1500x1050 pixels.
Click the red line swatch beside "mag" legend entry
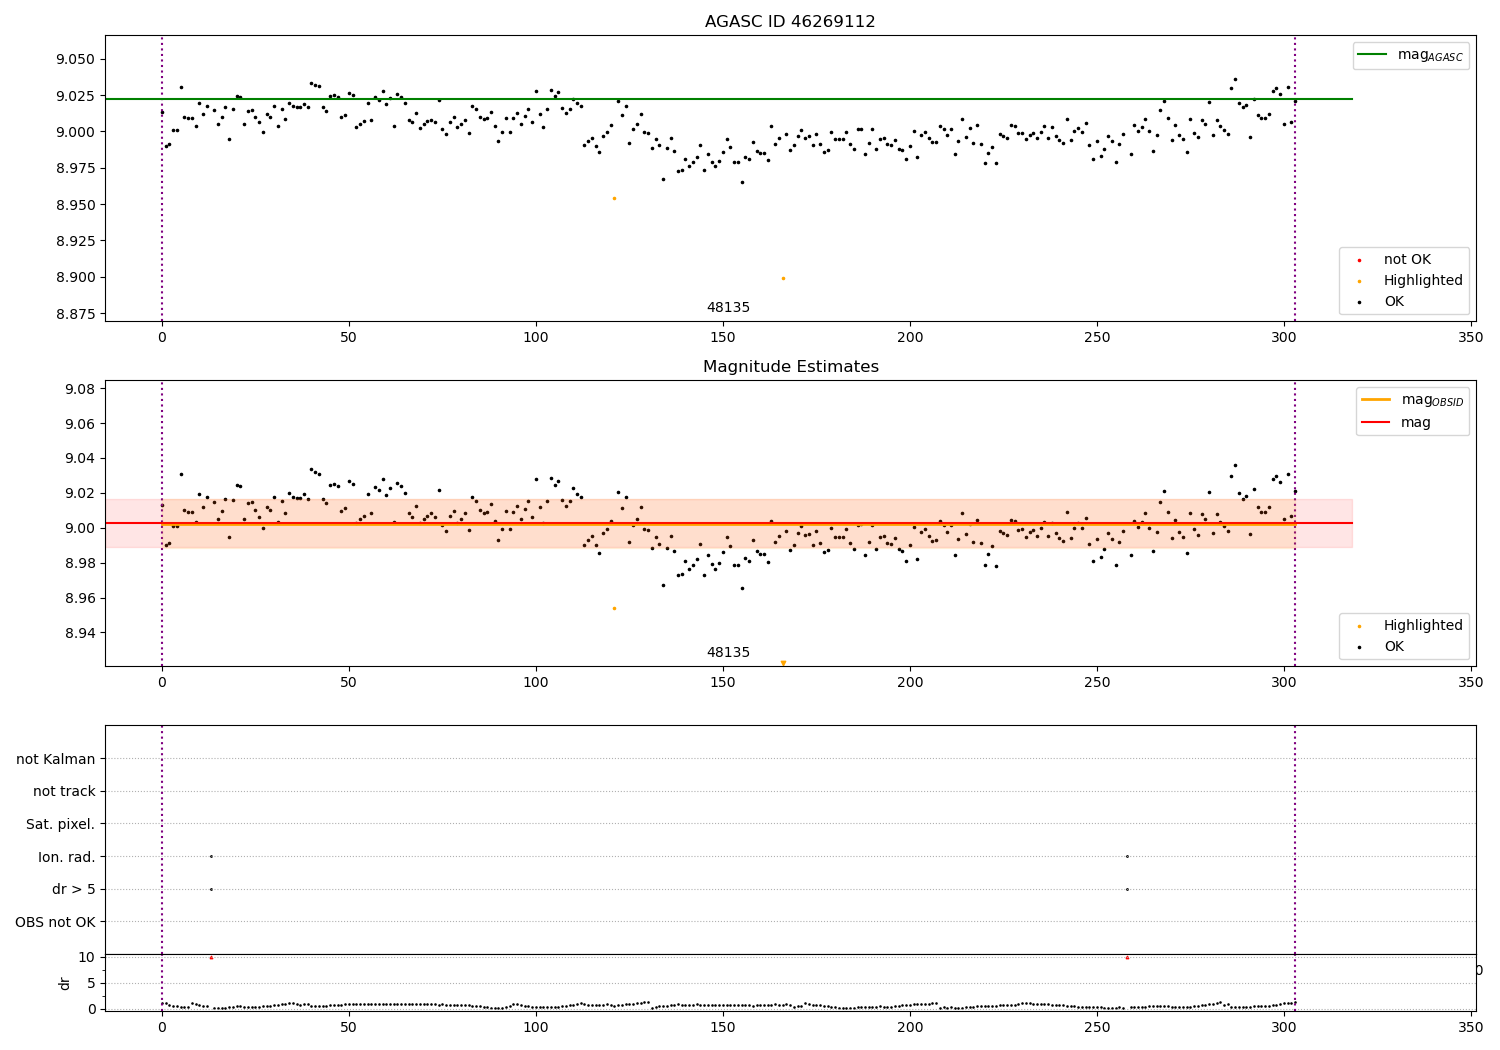point(1377,423)
